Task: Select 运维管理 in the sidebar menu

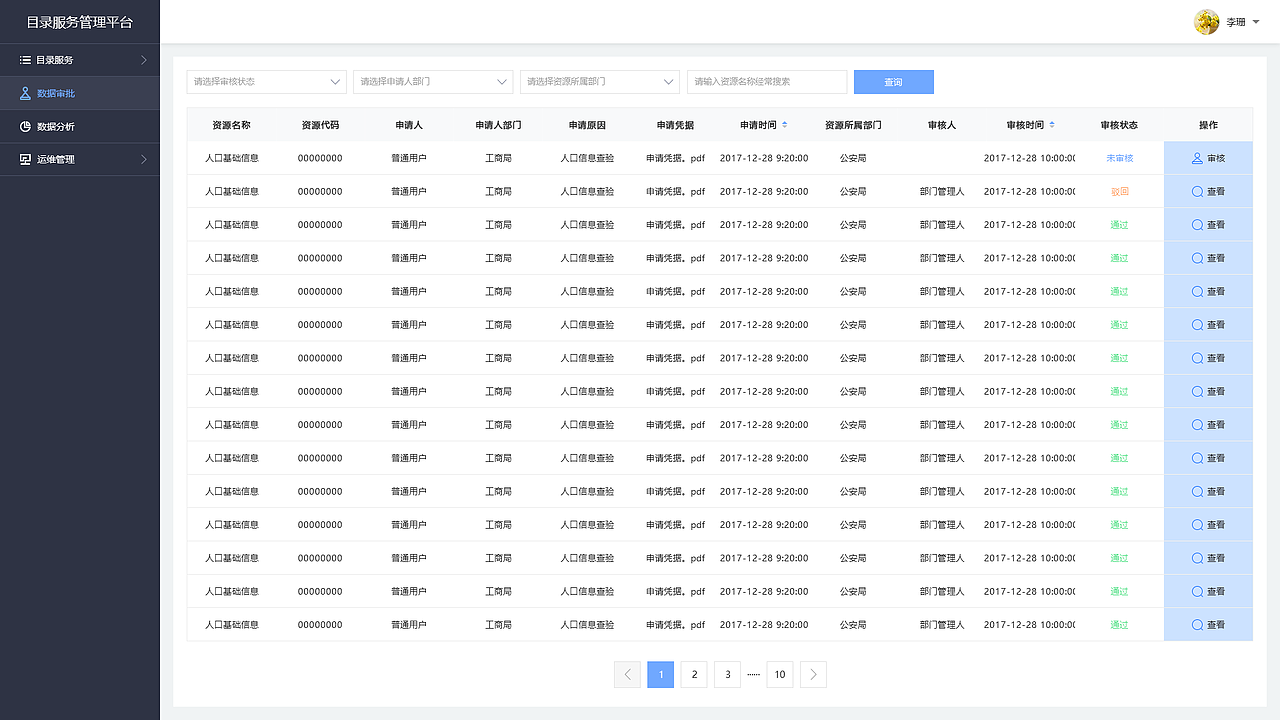Action: tap(80, 159)
